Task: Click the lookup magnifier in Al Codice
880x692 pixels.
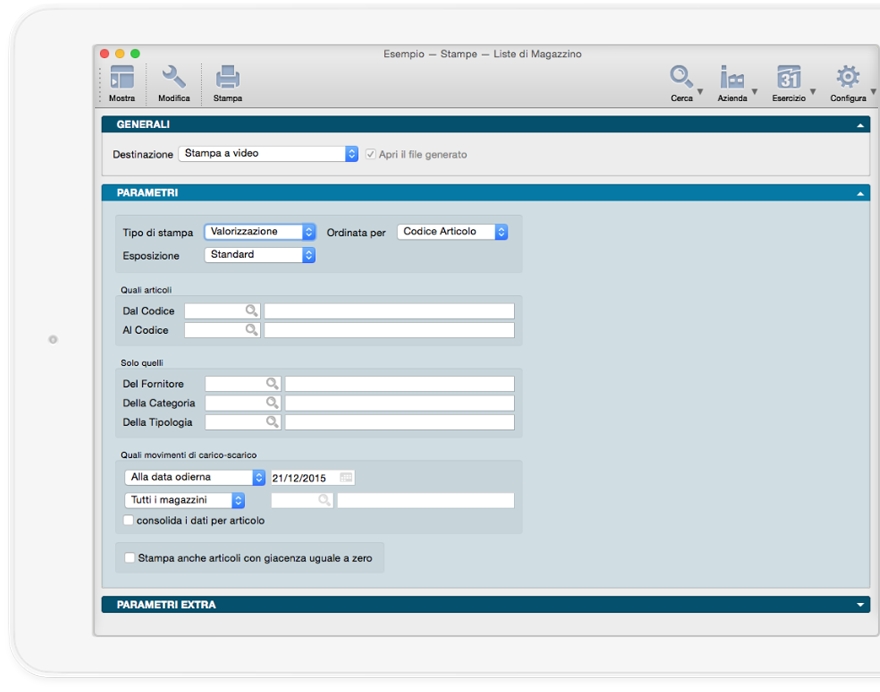Action: (251, 329)
